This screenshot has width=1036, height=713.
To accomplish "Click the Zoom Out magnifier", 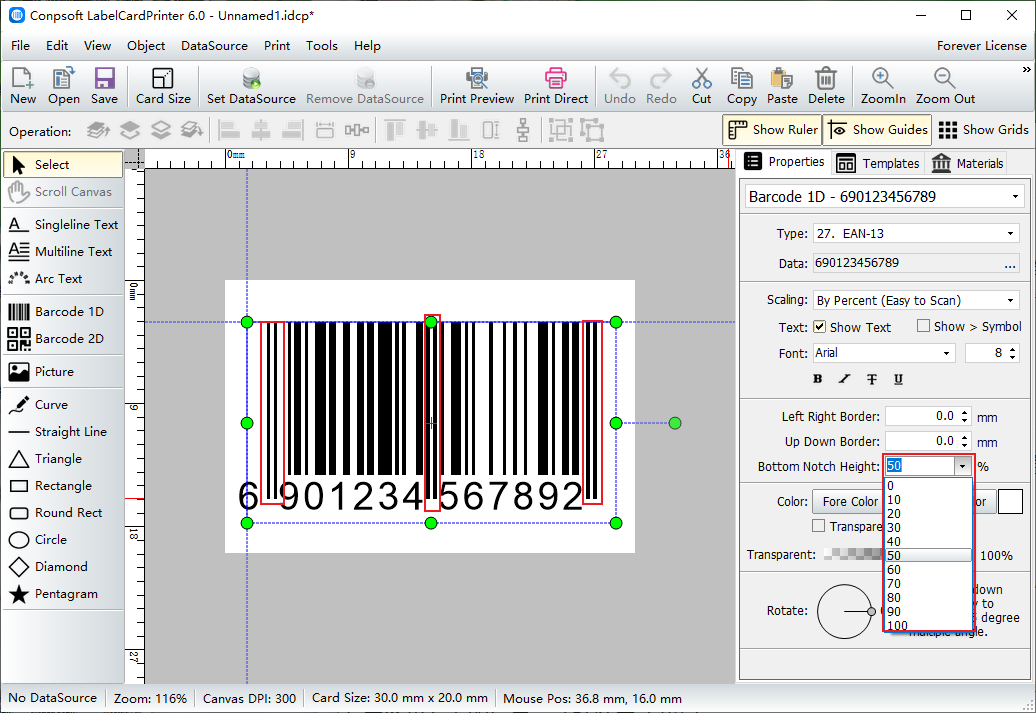I will pos(945,85).
